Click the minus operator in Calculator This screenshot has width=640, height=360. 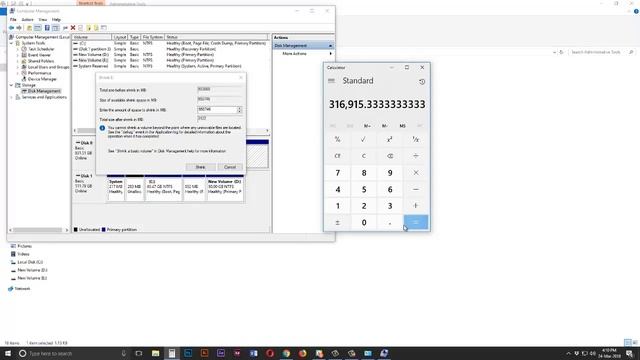pyautogui.click(x=416, y=189)
